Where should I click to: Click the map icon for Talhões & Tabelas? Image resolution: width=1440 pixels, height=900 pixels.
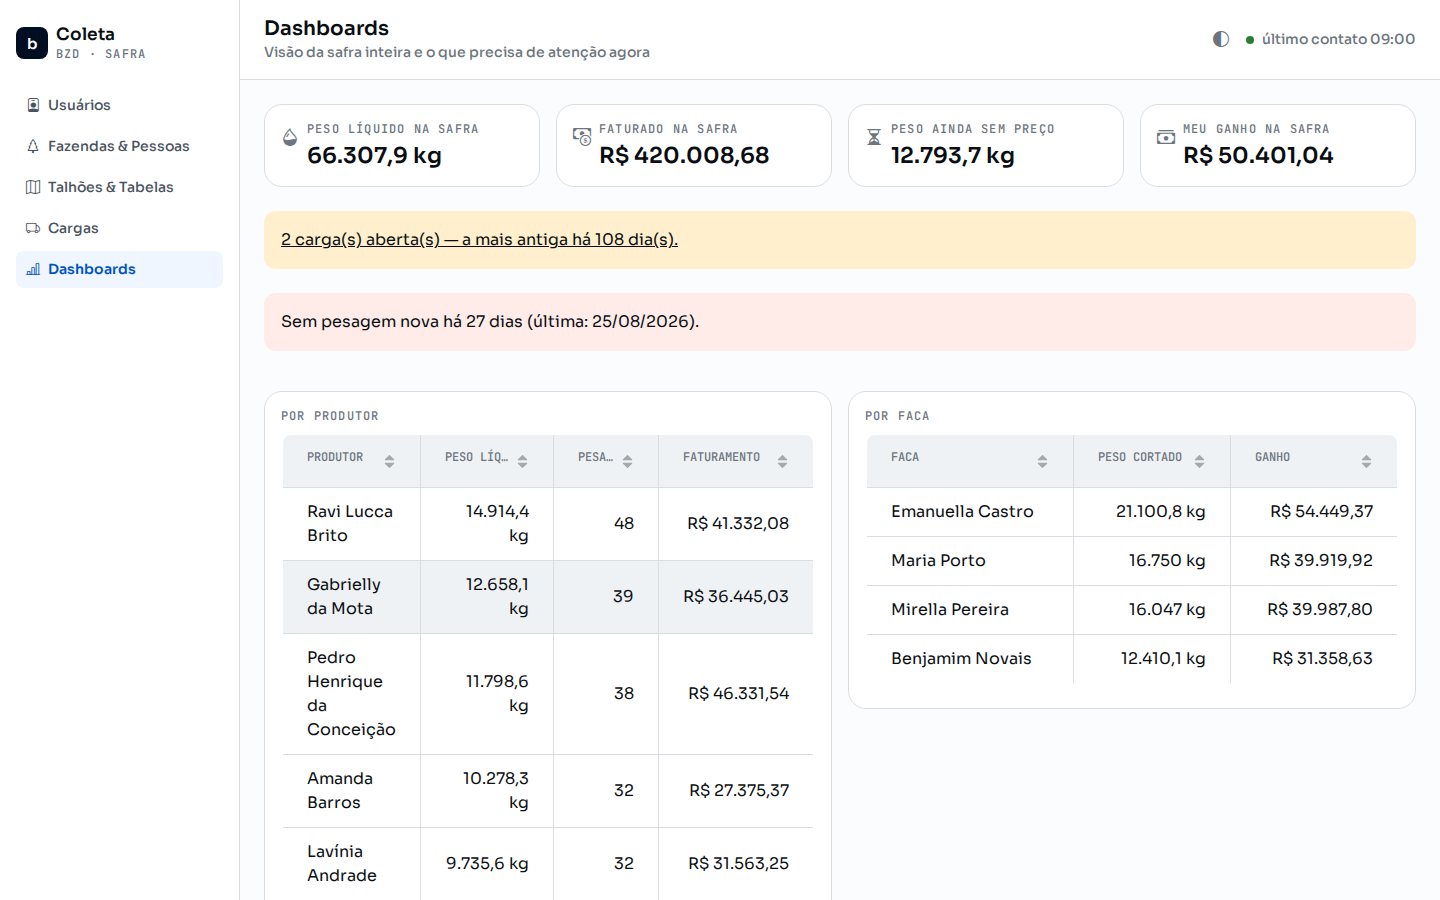click(33, 187)
